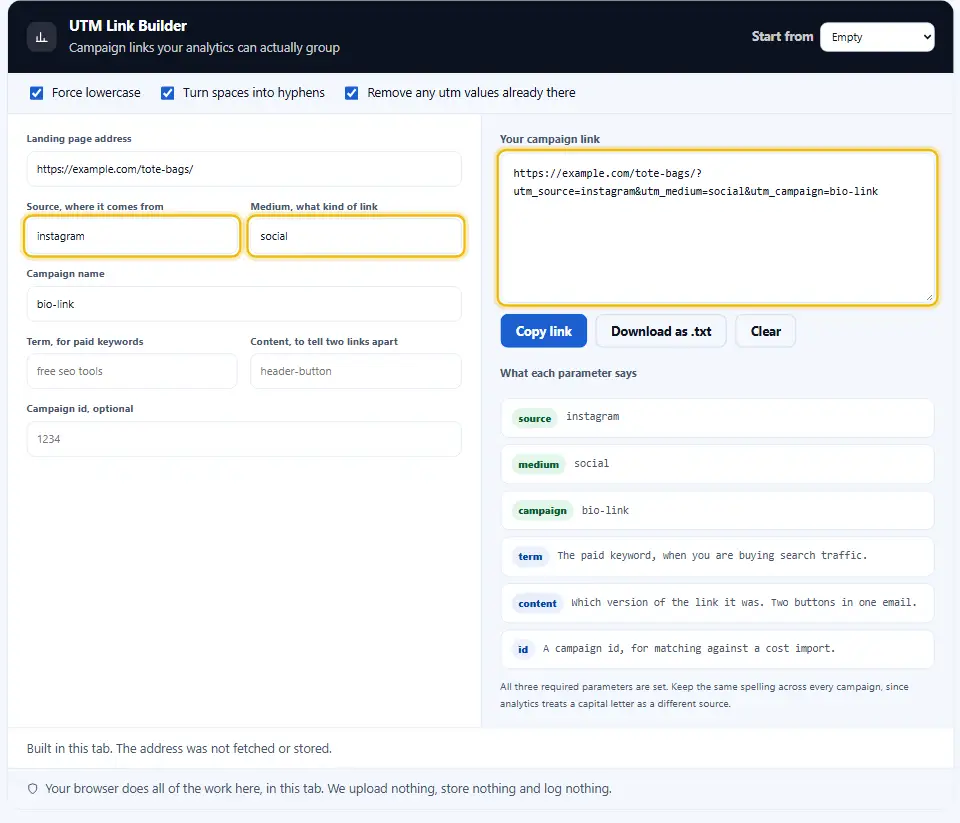The width and height of the screenshot is (960, 823).
Task: Click the campaign parameter badge
Action: click(542, 511)
